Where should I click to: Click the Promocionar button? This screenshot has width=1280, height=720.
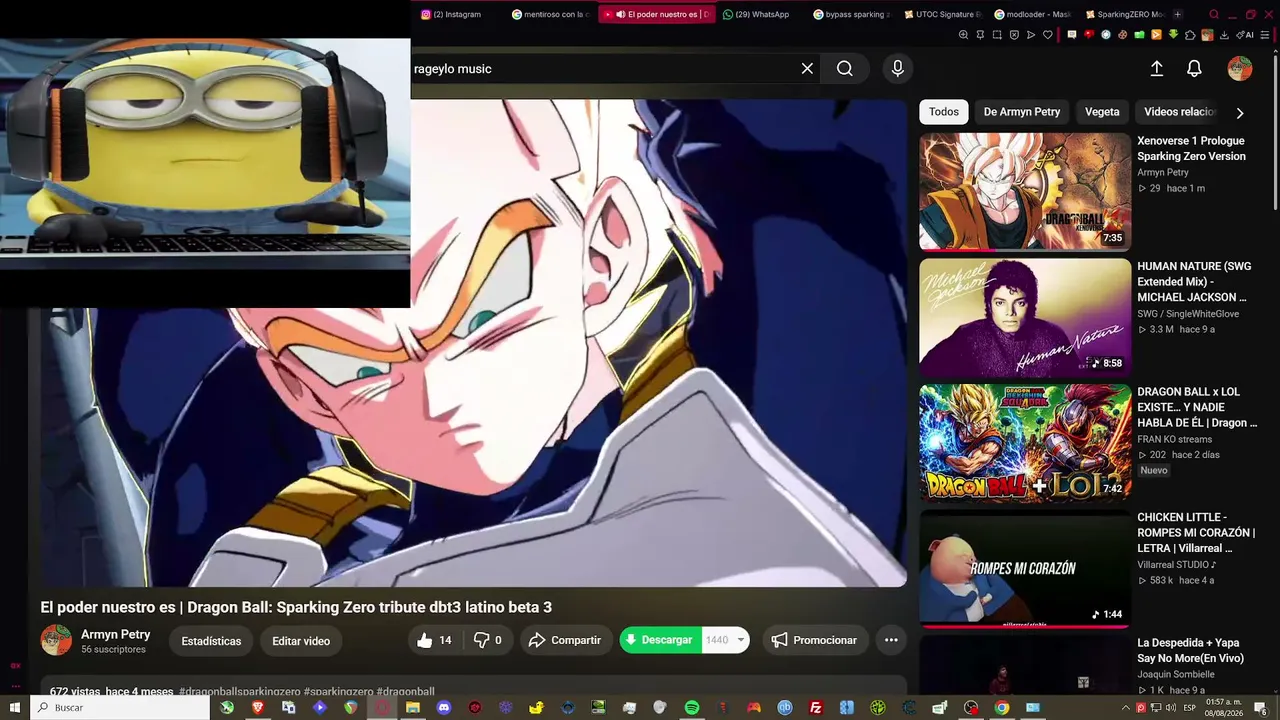(x=814, y=640)
